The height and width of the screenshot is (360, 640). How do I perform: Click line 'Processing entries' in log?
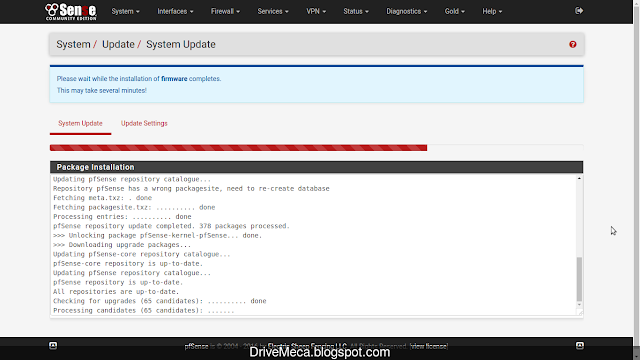tap(122, 217)
